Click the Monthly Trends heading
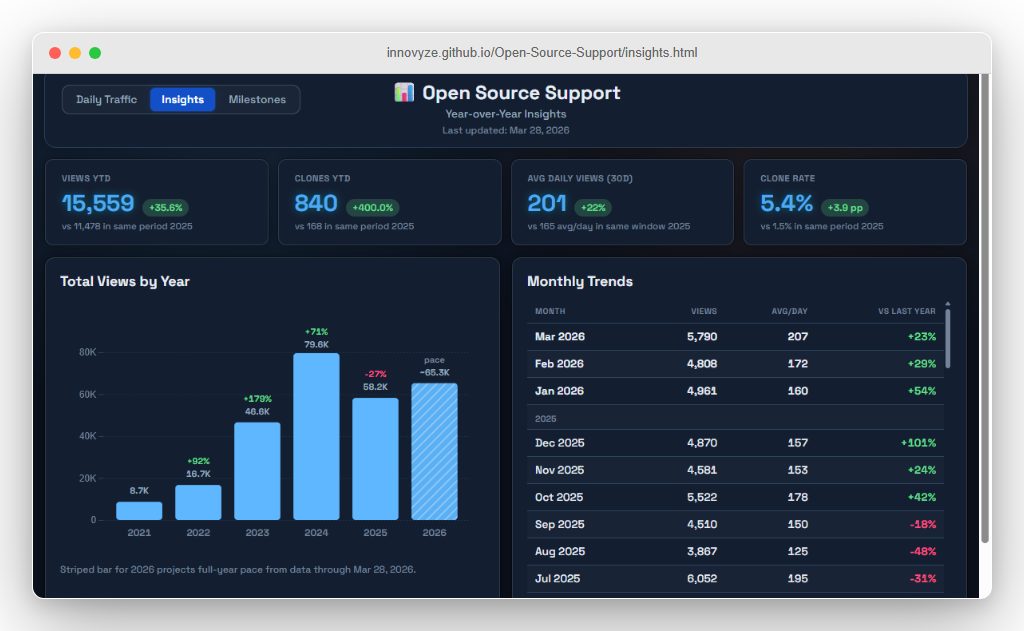This screenshot has height=631, width=1024. (x=580, y=282)
